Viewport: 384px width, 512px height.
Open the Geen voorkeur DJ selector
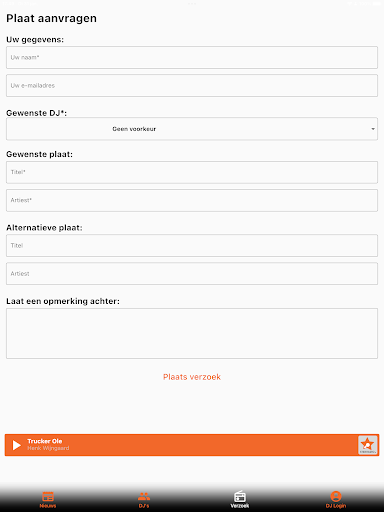(x=192, y=129)
